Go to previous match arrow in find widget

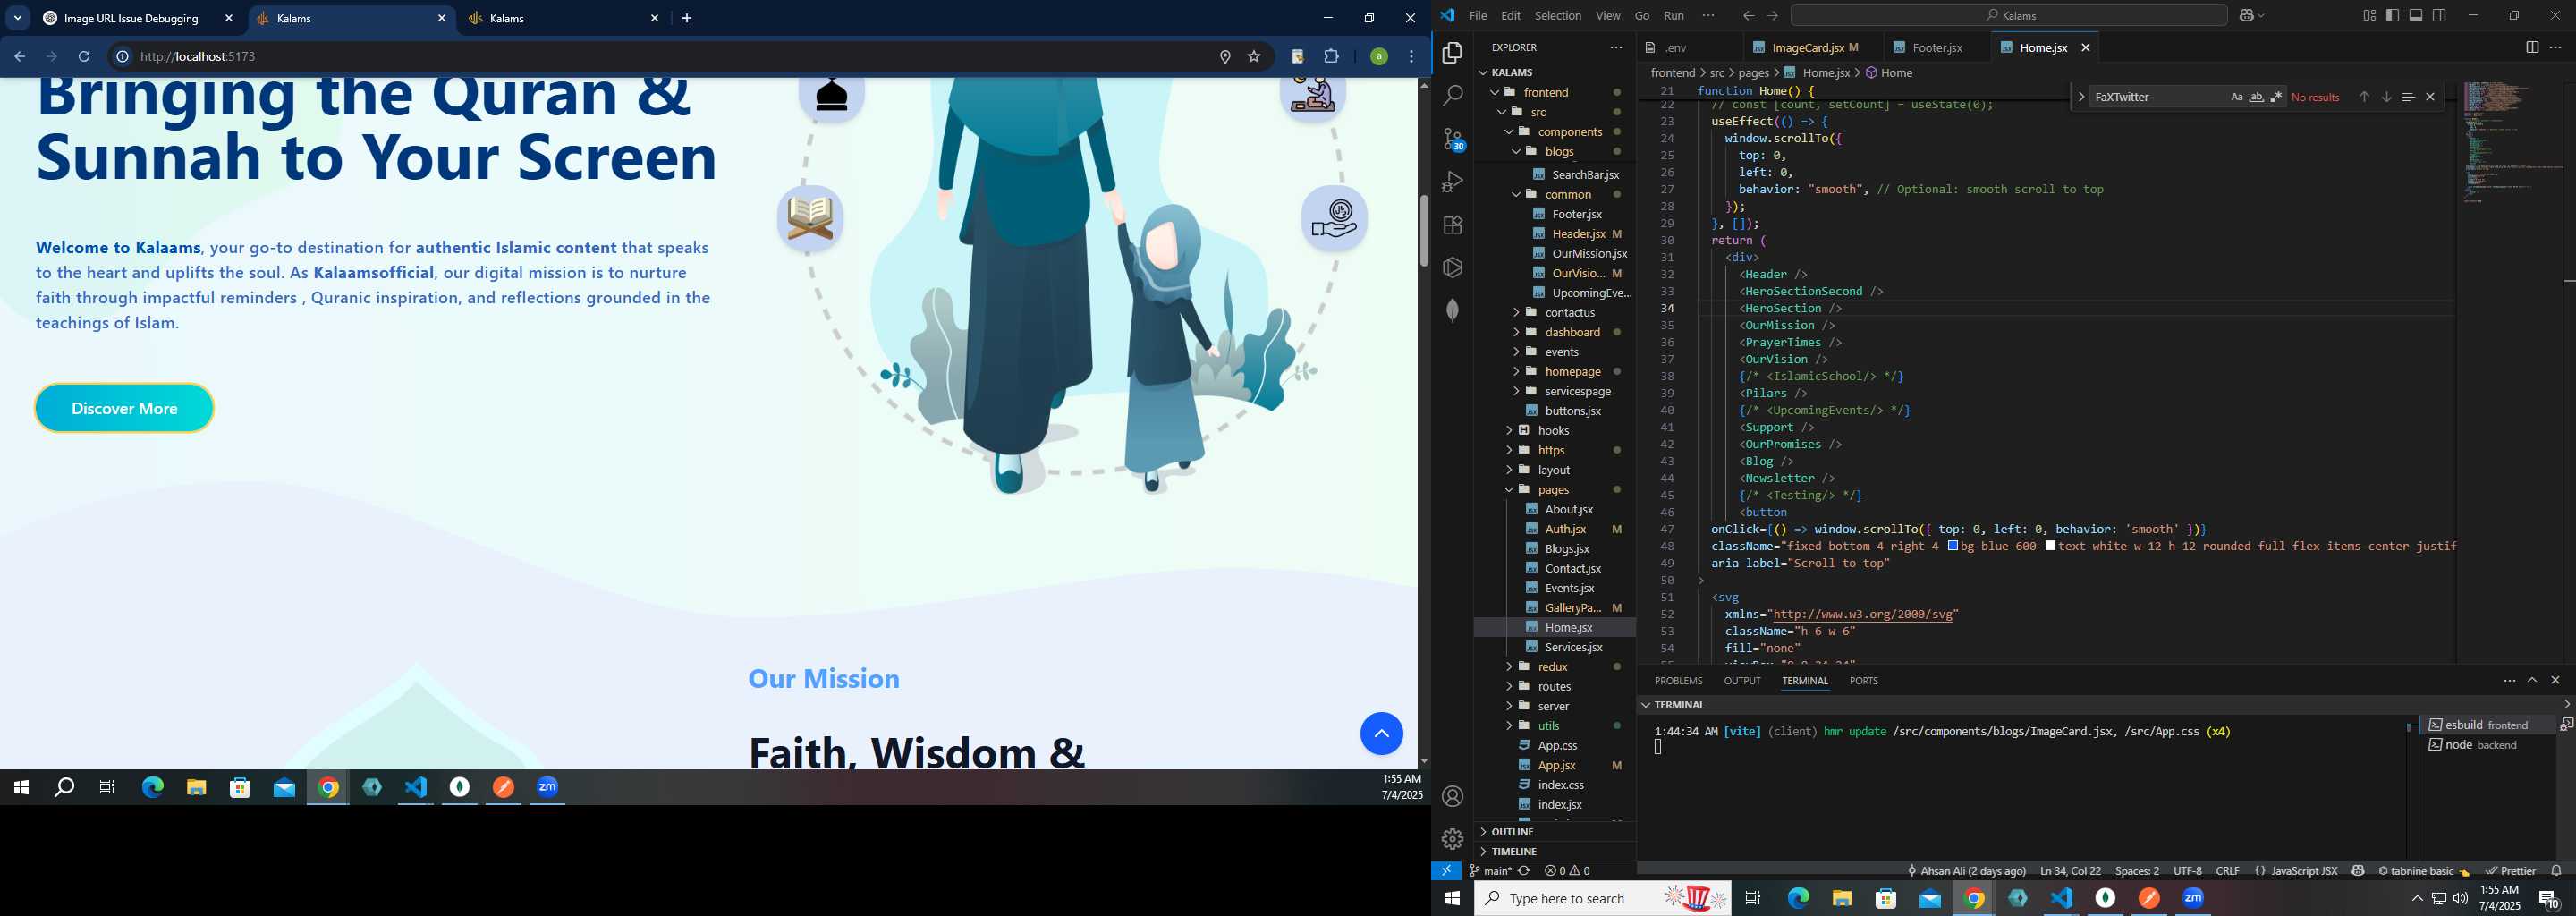2364,97
